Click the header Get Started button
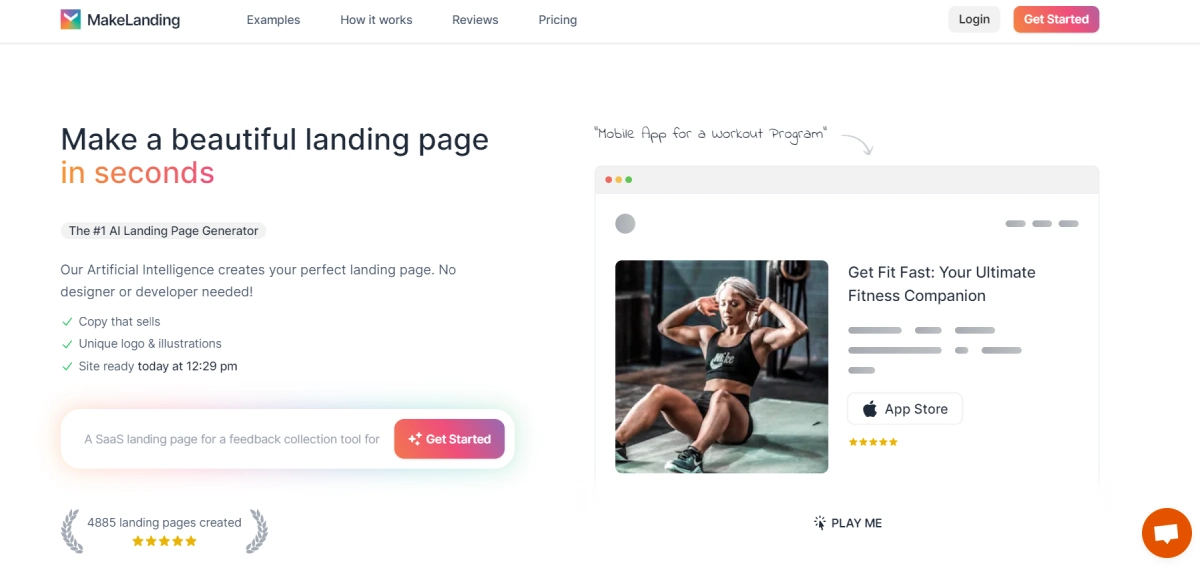This screenshot has width=1200, height=566. pos(1056,19)
